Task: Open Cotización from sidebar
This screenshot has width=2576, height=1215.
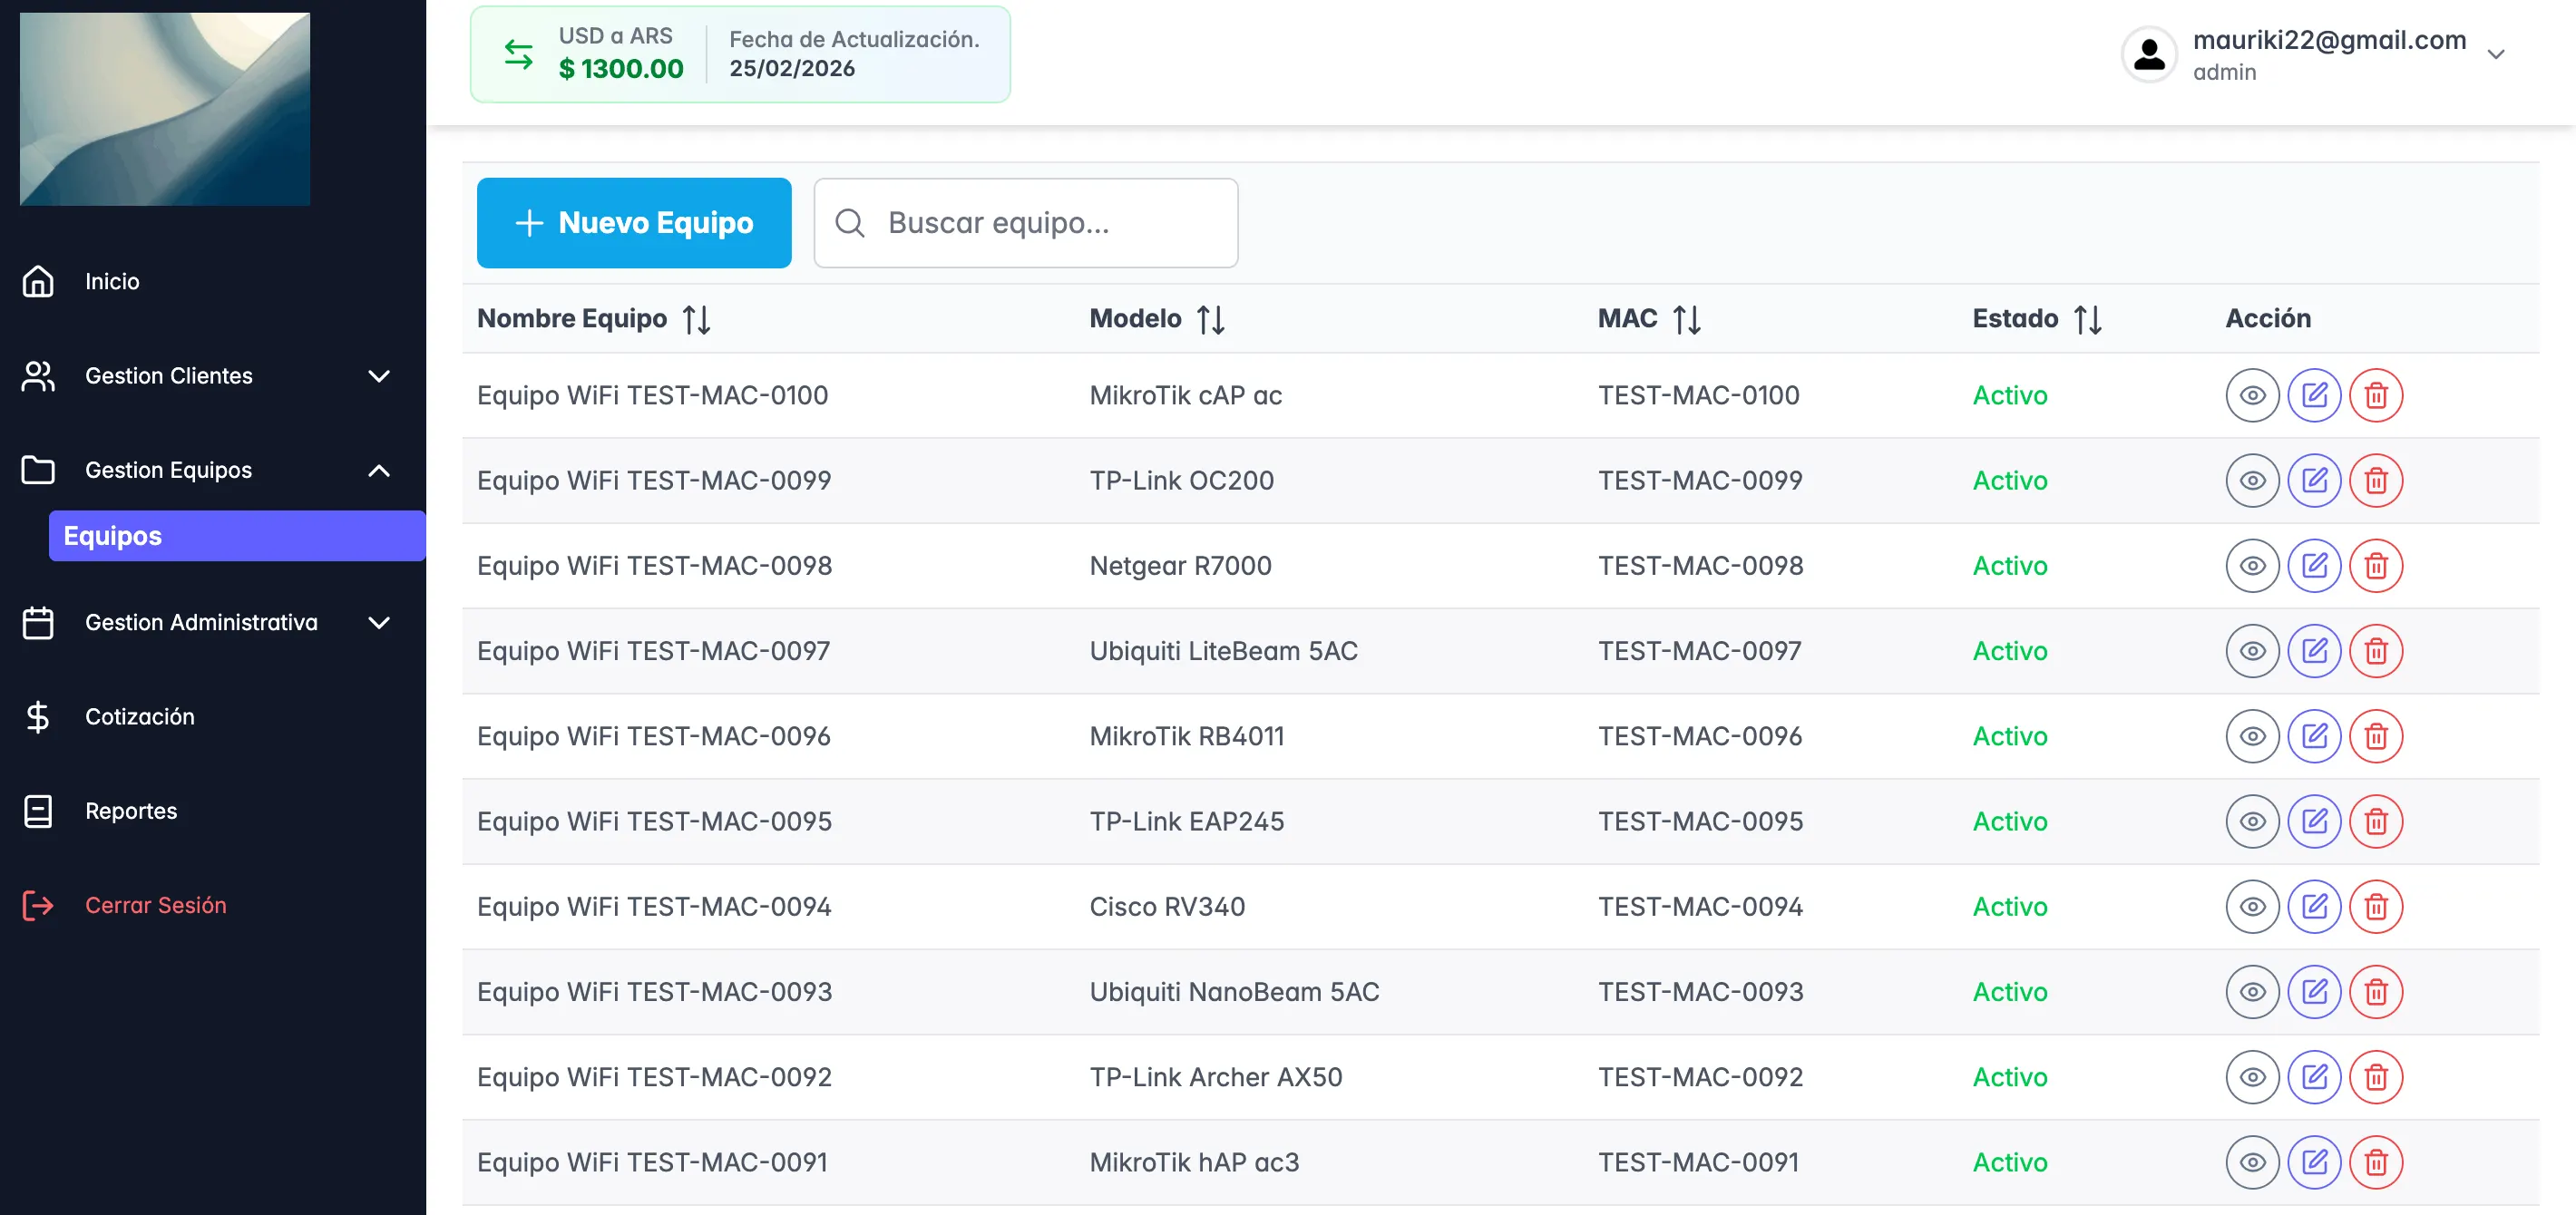Action: pyautogui.click(x=139, y=716)
